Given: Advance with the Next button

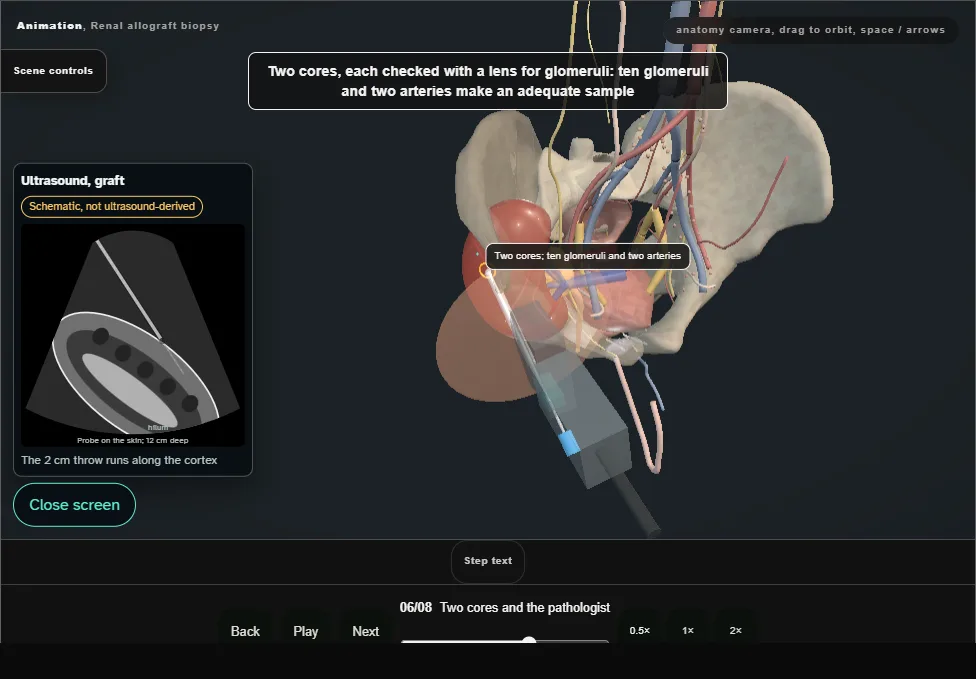Looking at the screenshot, I should pos(365,631).
